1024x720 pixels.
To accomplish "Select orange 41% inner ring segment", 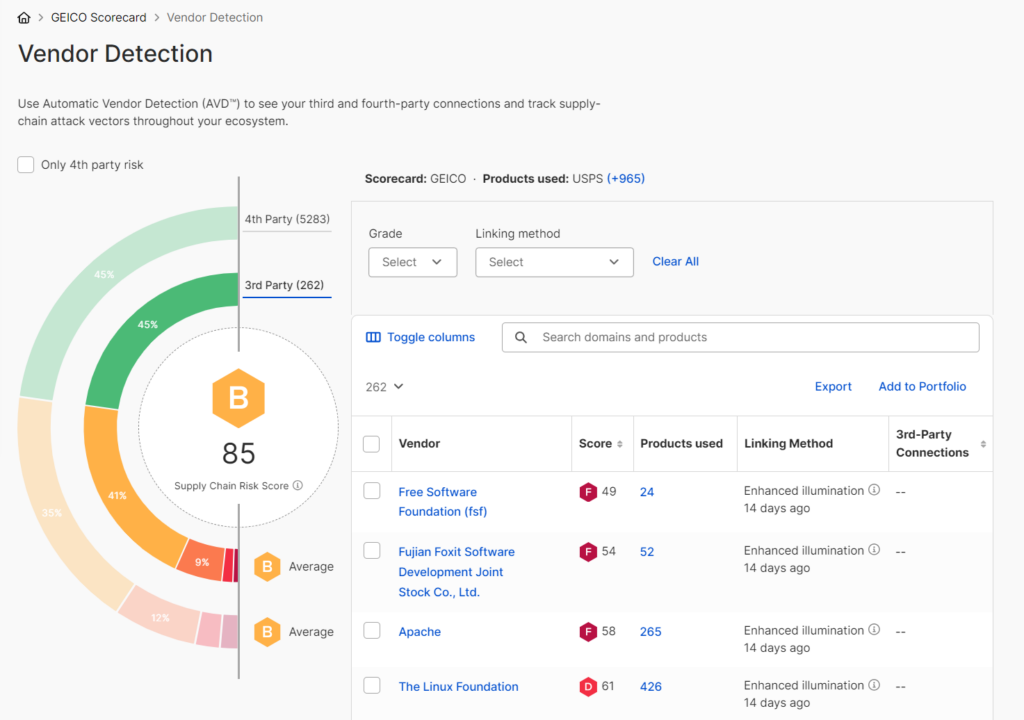I will point(118,495).
